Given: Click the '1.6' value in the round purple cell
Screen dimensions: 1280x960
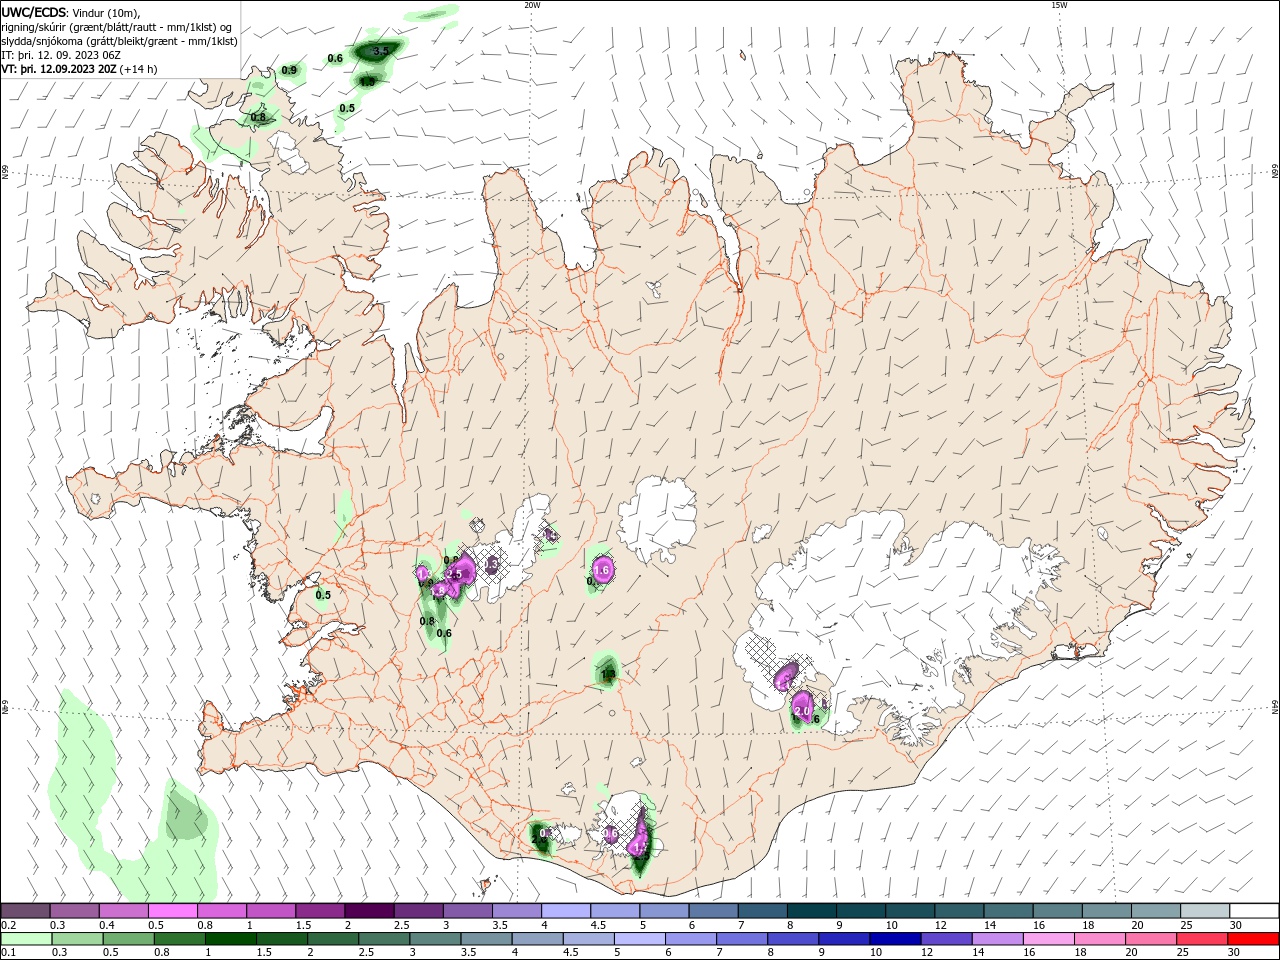Looking at the screenshot, I should (x=601, y=569).
